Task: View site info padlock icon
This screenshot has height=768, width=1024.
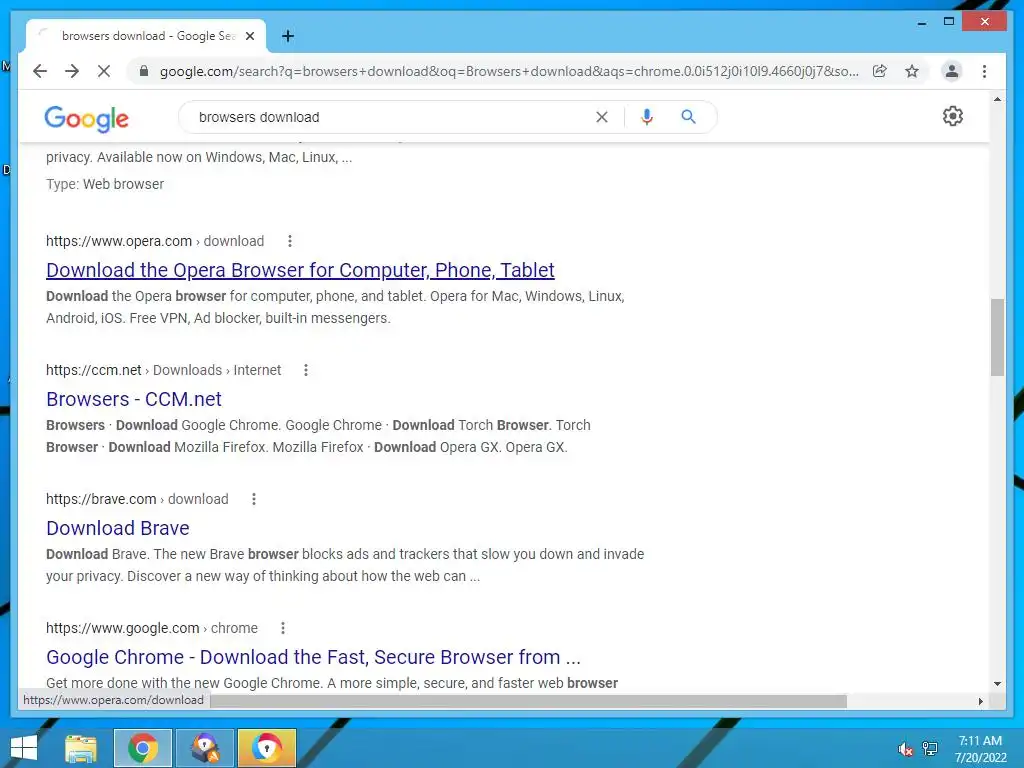Action: (144, 71)
